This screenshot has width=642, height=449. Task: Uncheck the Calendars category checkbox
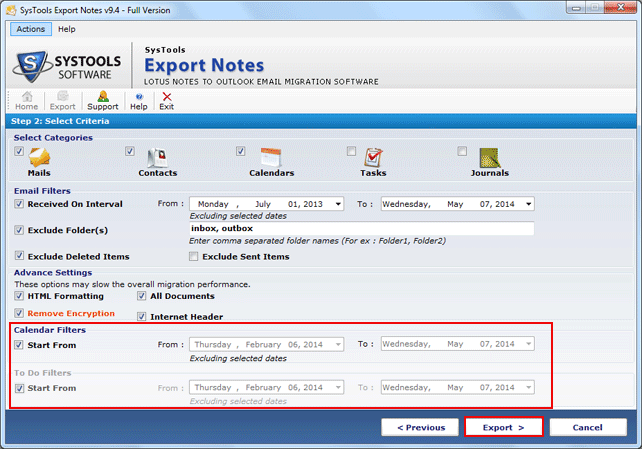240,151
